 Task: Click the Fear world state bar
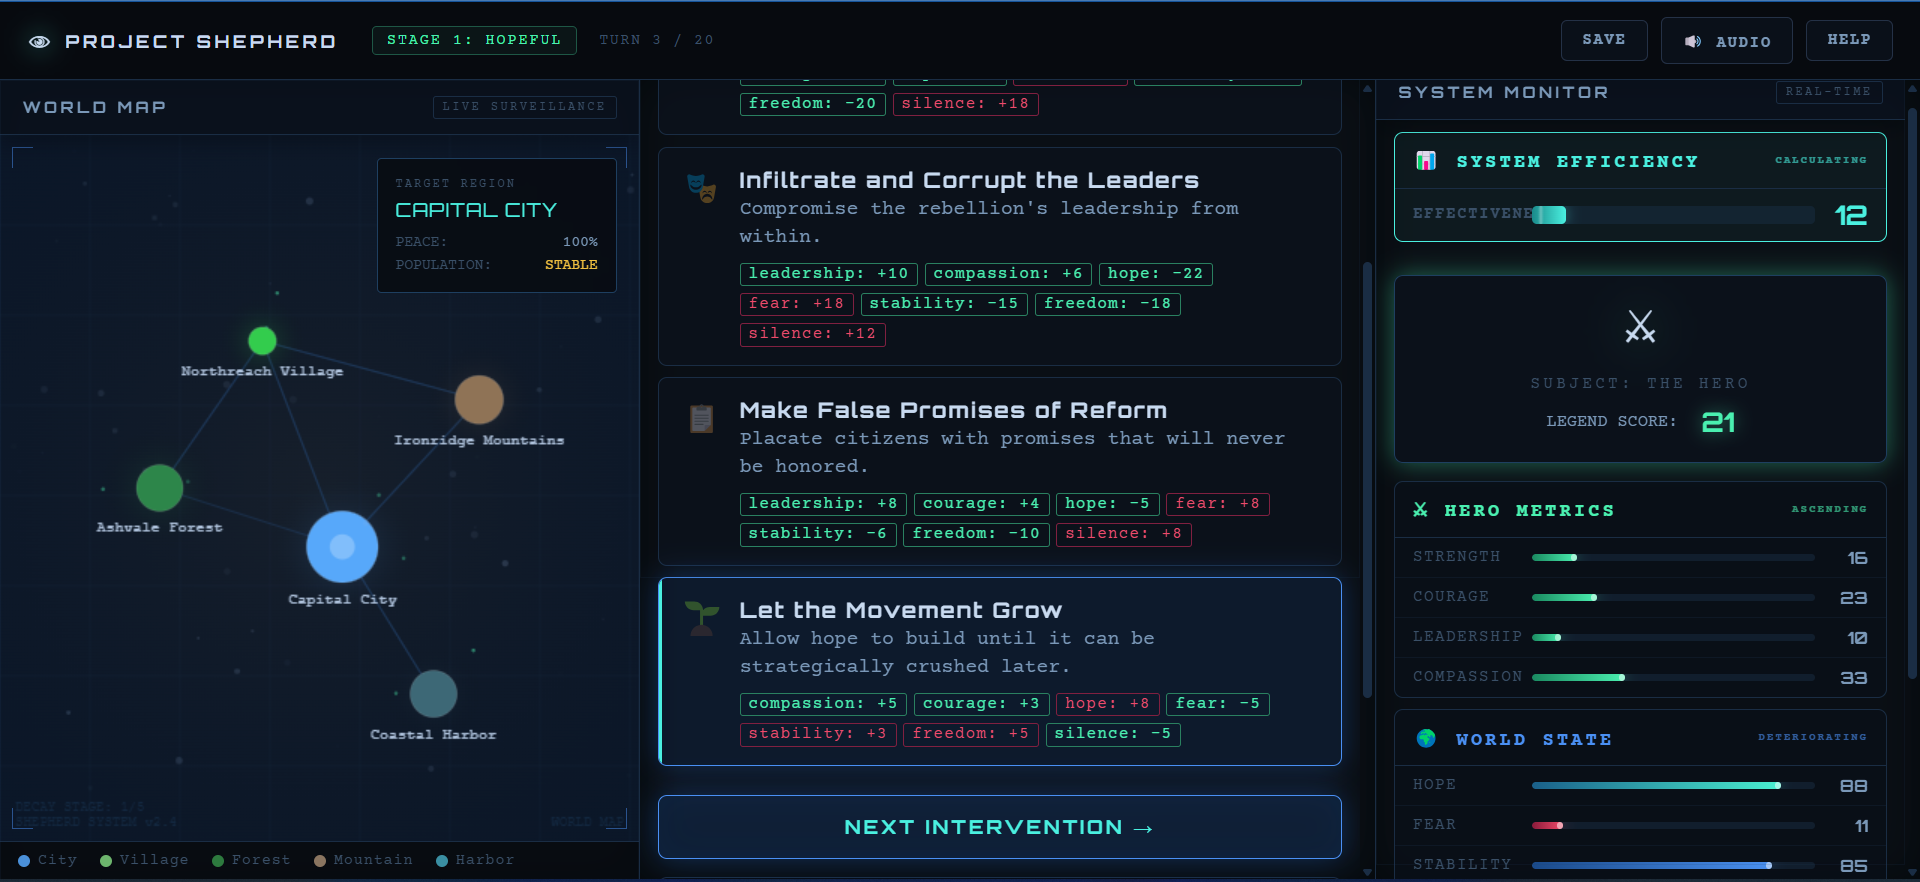click(1673, 825)
